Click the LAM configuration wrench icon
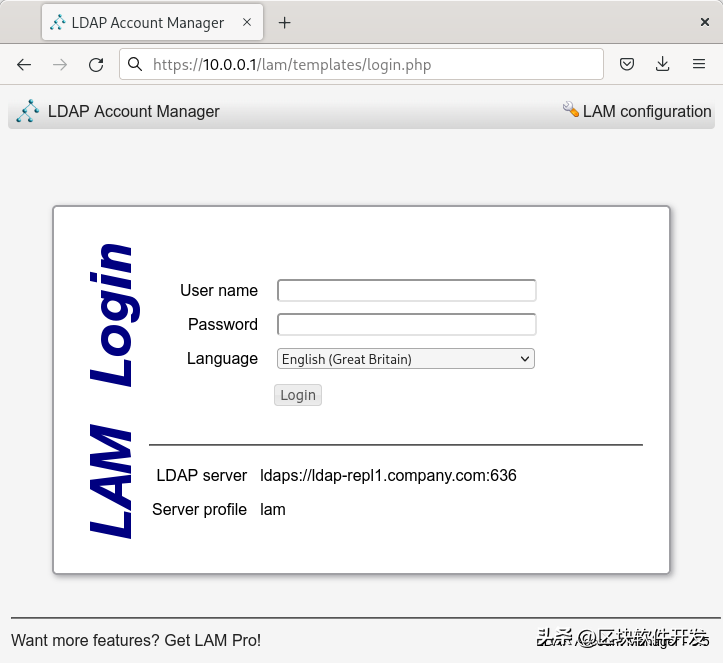 tap(571, 109)
